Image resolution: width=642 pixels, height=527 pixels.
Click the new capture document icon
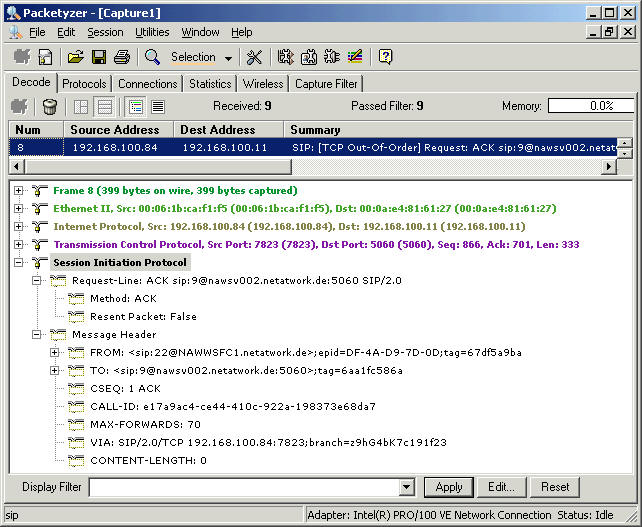tap(45, 57)
